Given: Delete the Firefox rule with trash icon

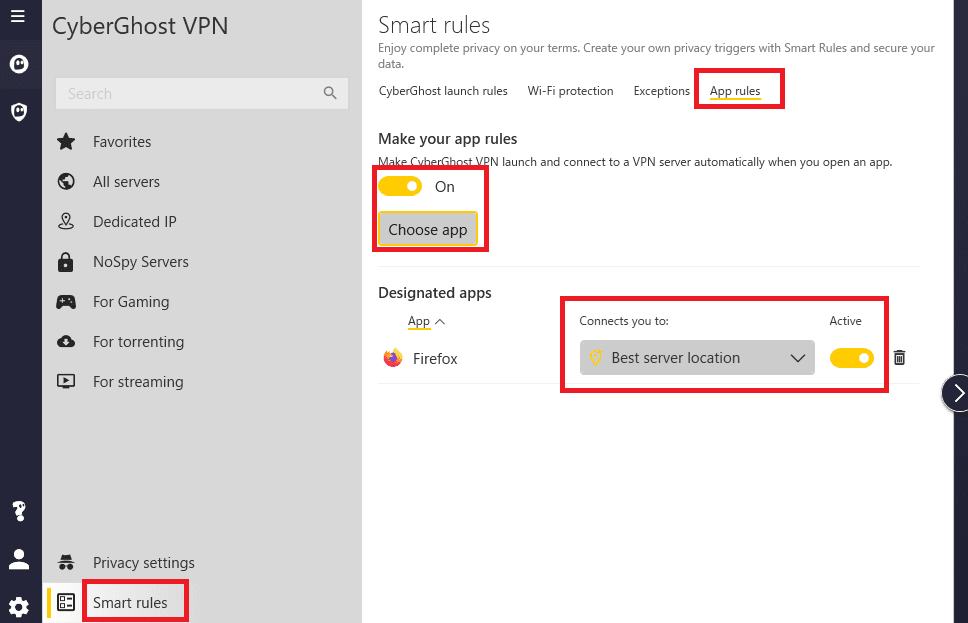Looking at the screenshot, I should (x=899, y=357).
